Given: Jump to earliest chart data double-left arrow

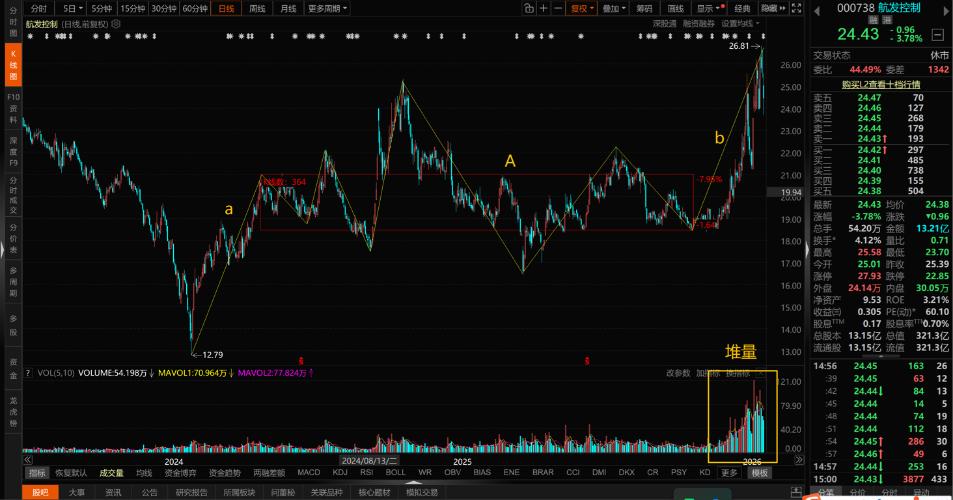Looking at the screenshot, I should (27, 461).
